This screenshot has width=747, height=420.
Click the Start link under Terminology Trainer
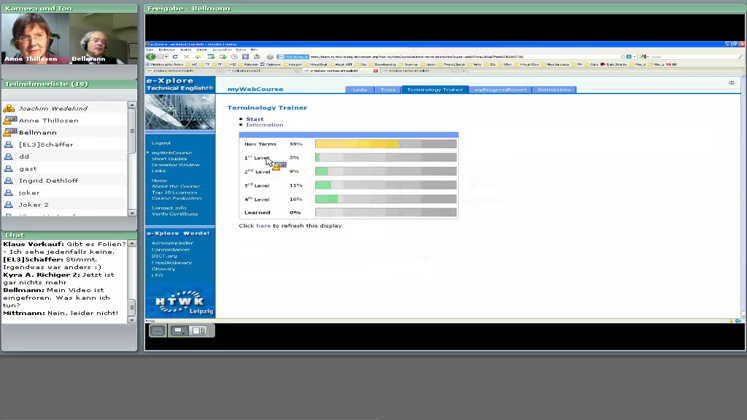coord(255,119)
